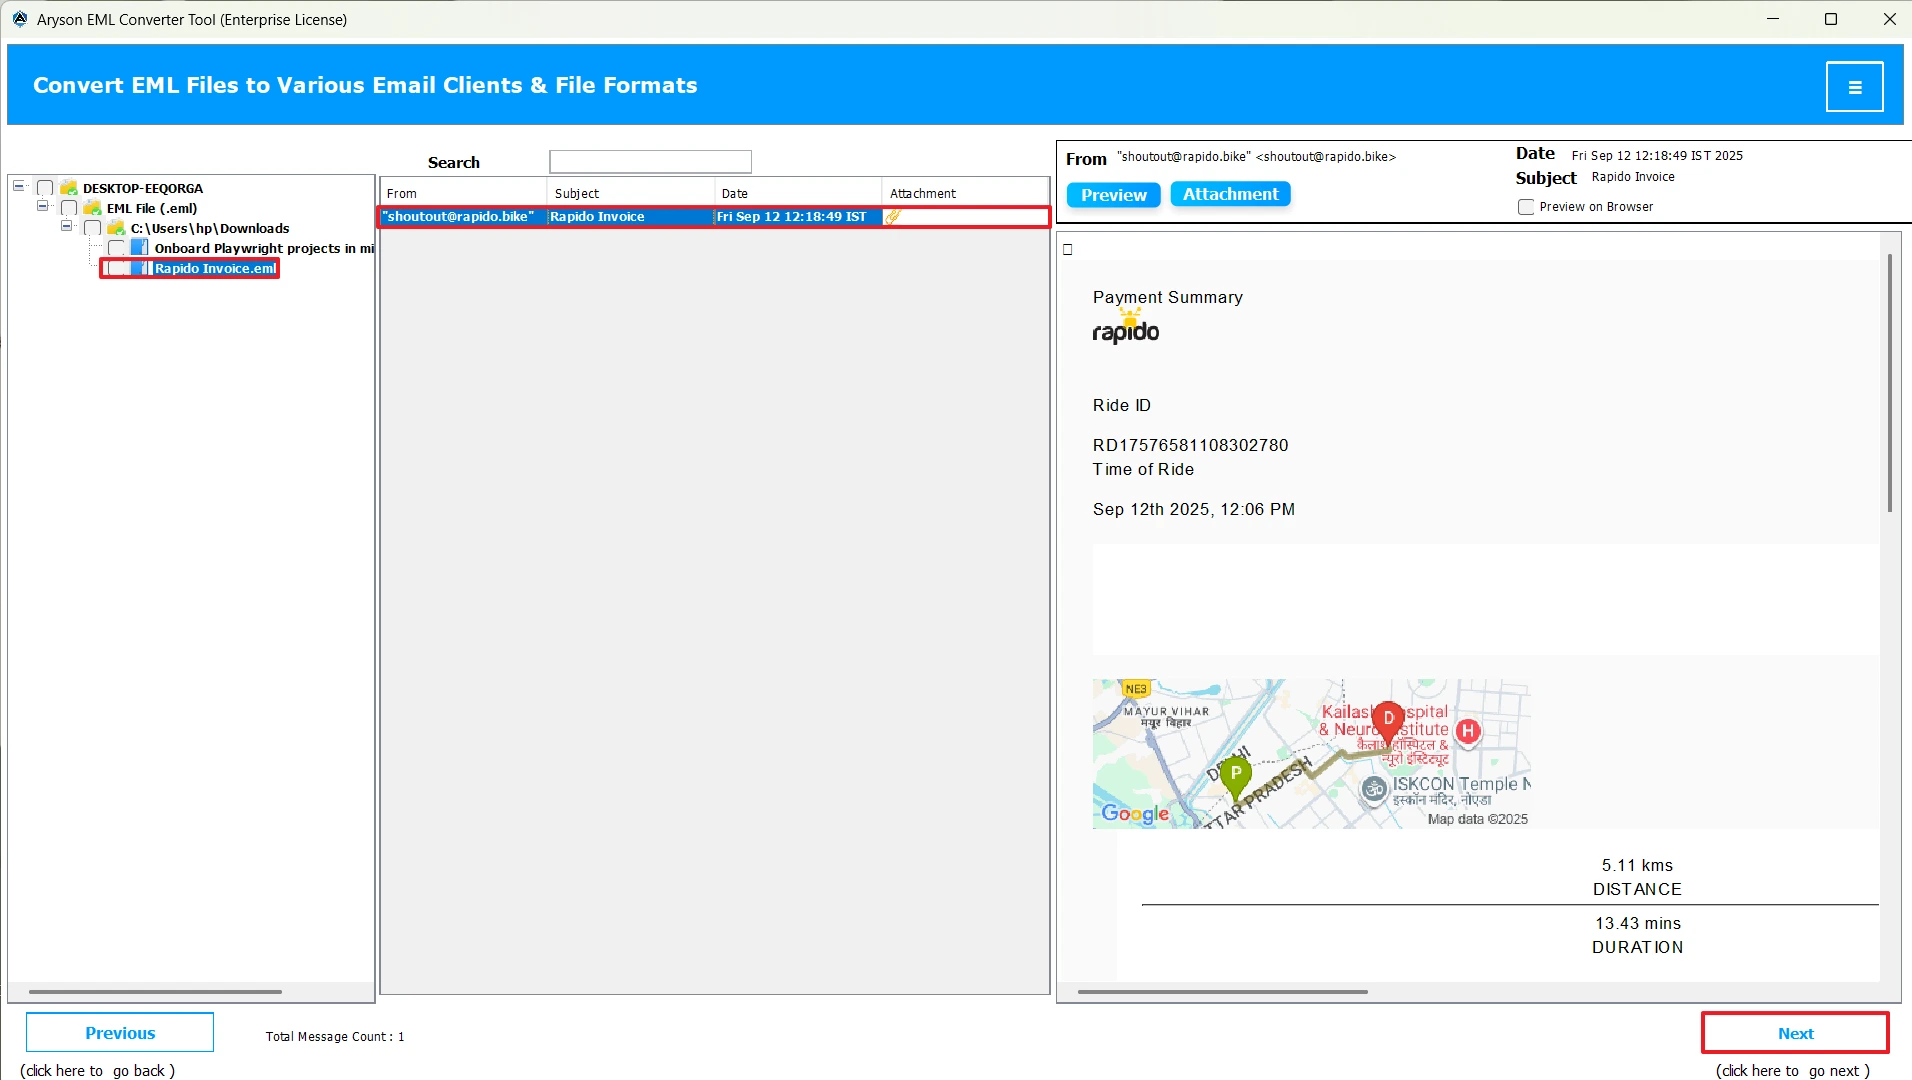The width and height of the screenshot is (1912, 1080).
Task: Click the folder tree horizontal scrollbar
Action: [155, 992]
